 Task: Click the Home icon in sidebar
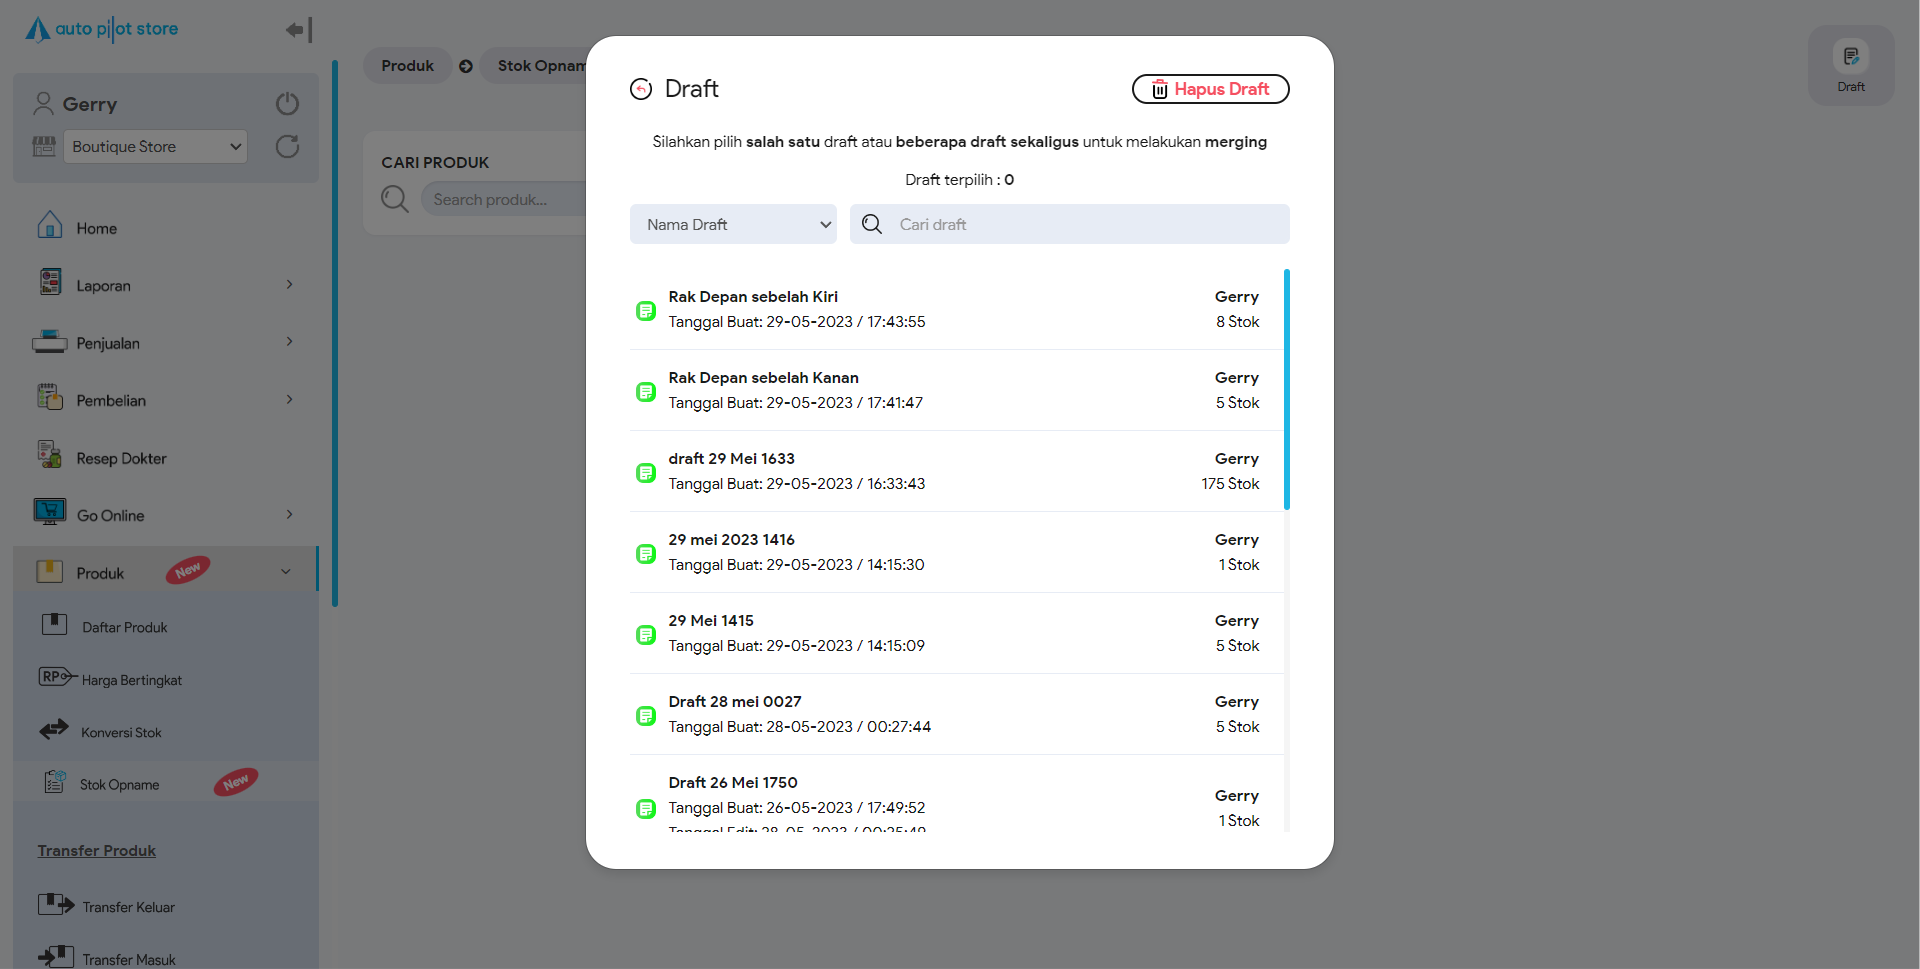[50, 226]
